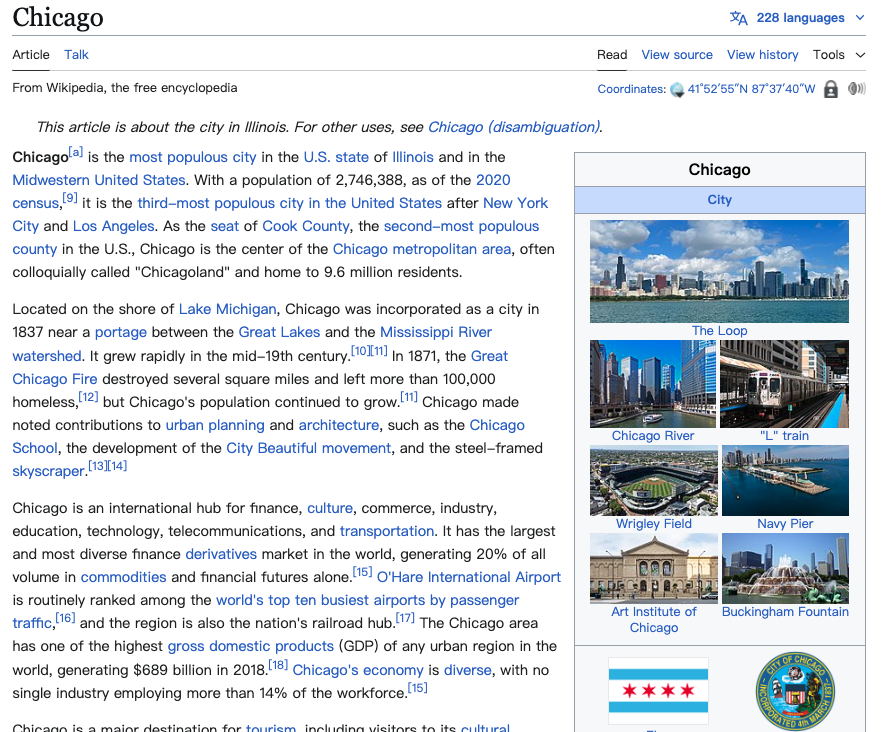
Task: Click the page protection padlock icon
Action: point(830,89)
